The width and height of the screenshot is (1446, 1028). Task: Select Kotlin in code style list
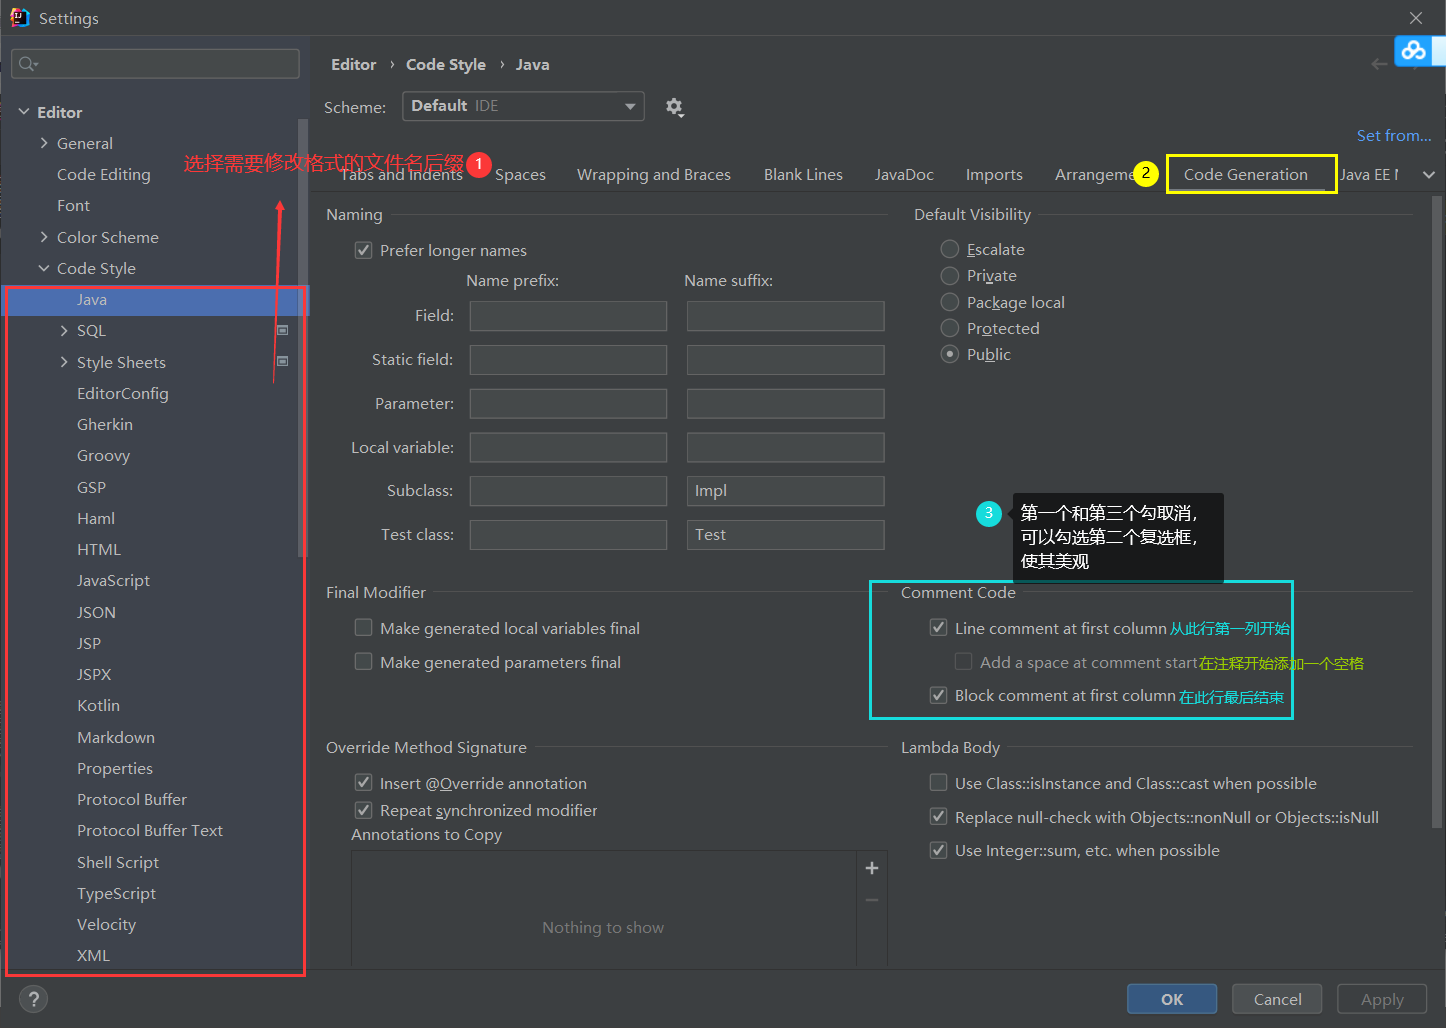click(98, 705)
